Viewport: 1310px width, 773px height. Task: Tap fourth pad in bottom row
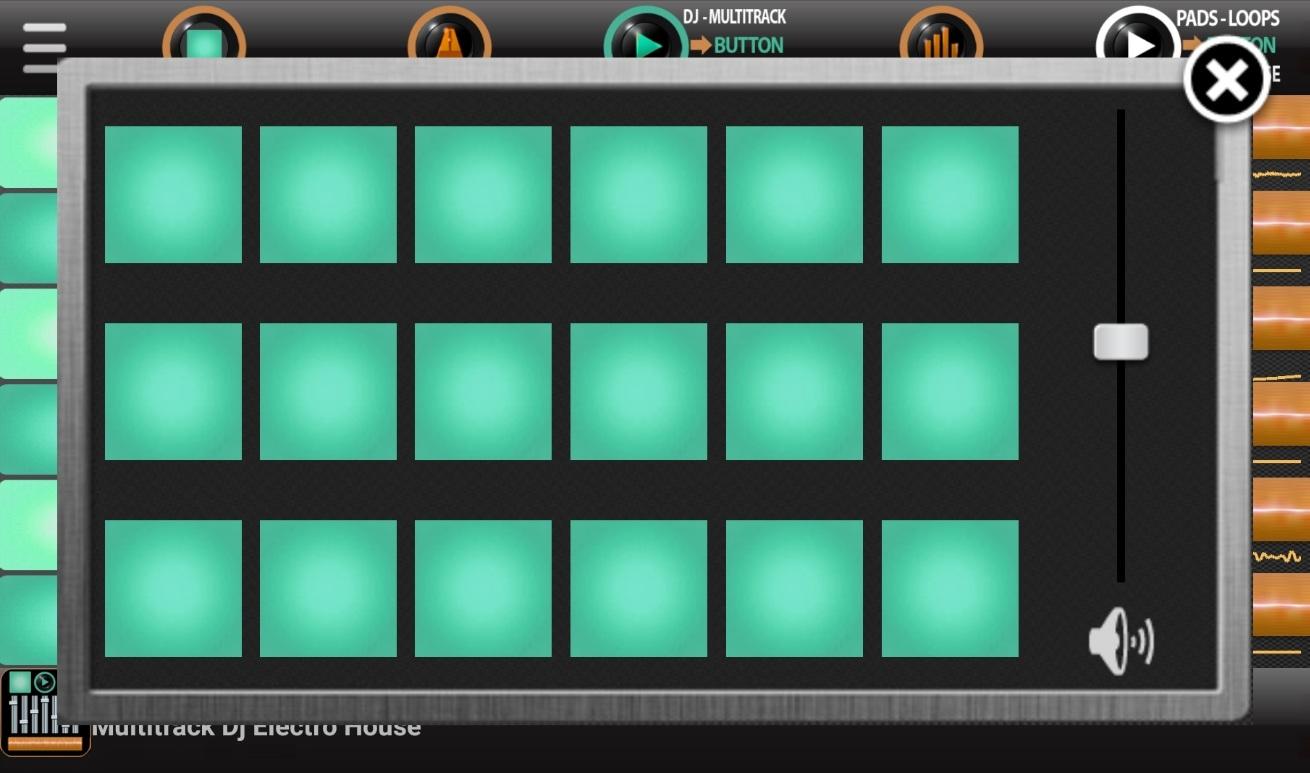pos(639,588)
